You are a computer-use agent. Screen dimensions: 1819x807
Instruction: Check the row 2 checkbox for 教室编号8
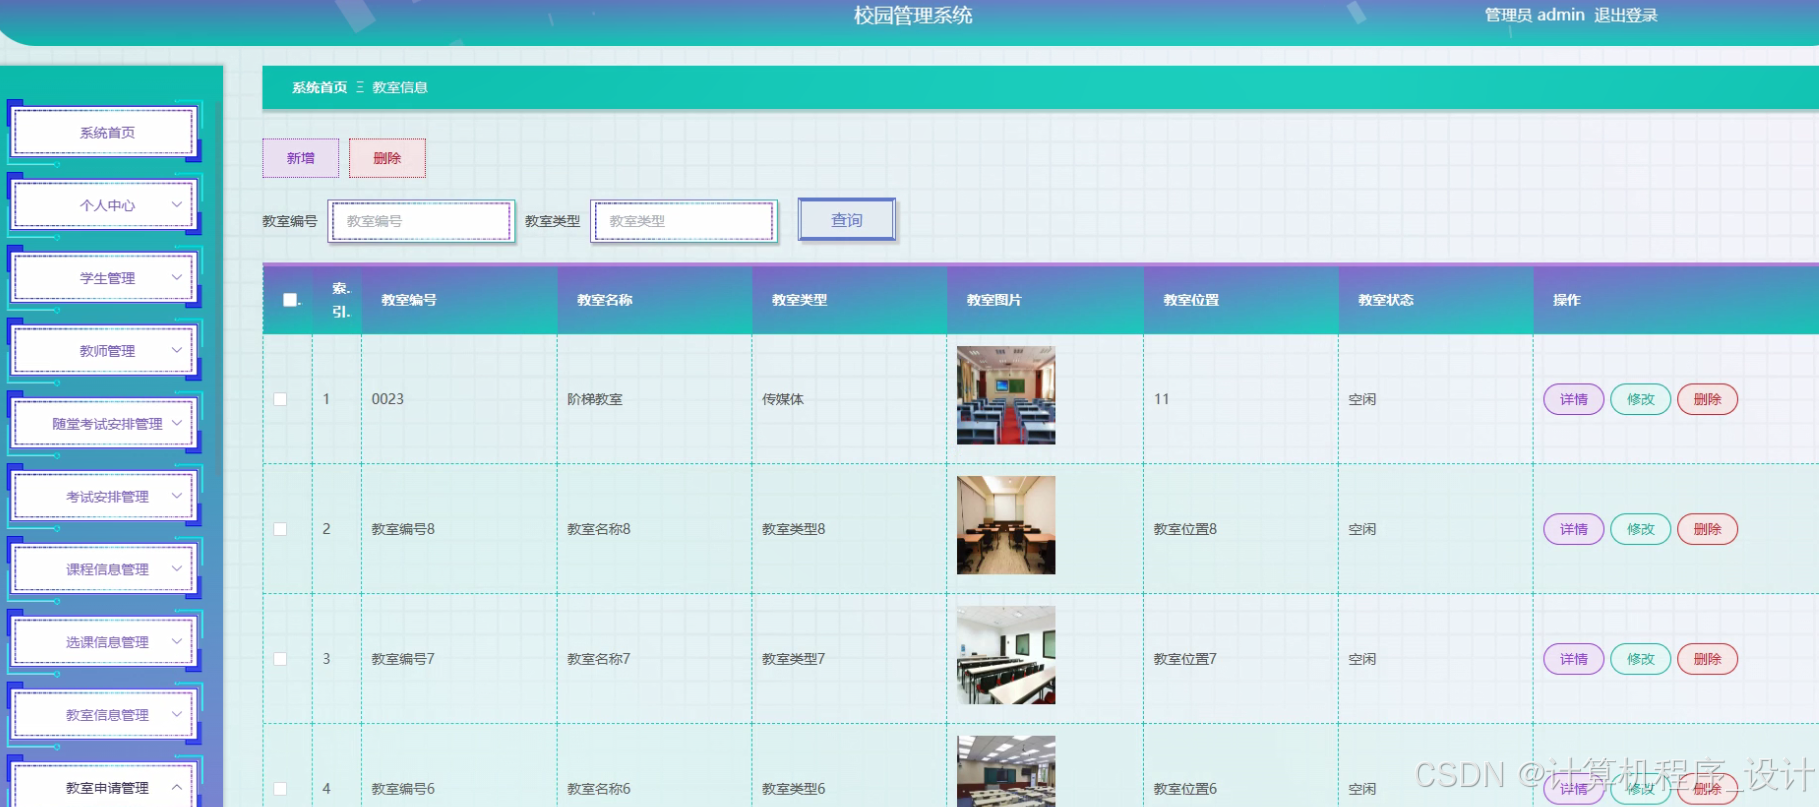[280, 529]
